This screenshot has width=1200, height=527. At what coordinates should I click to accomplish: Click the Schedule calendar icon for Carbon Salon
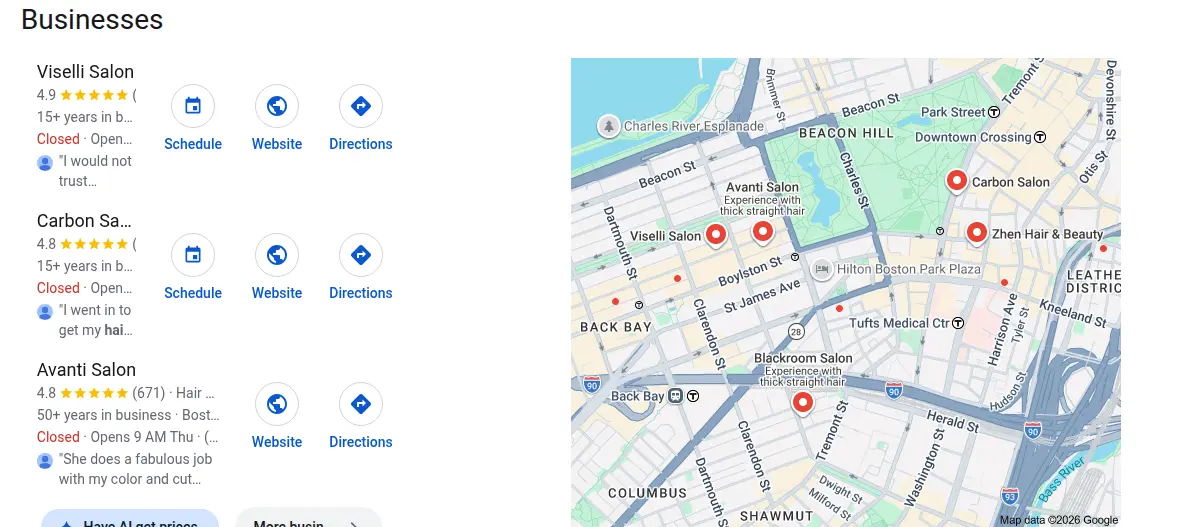click(193, 255)
